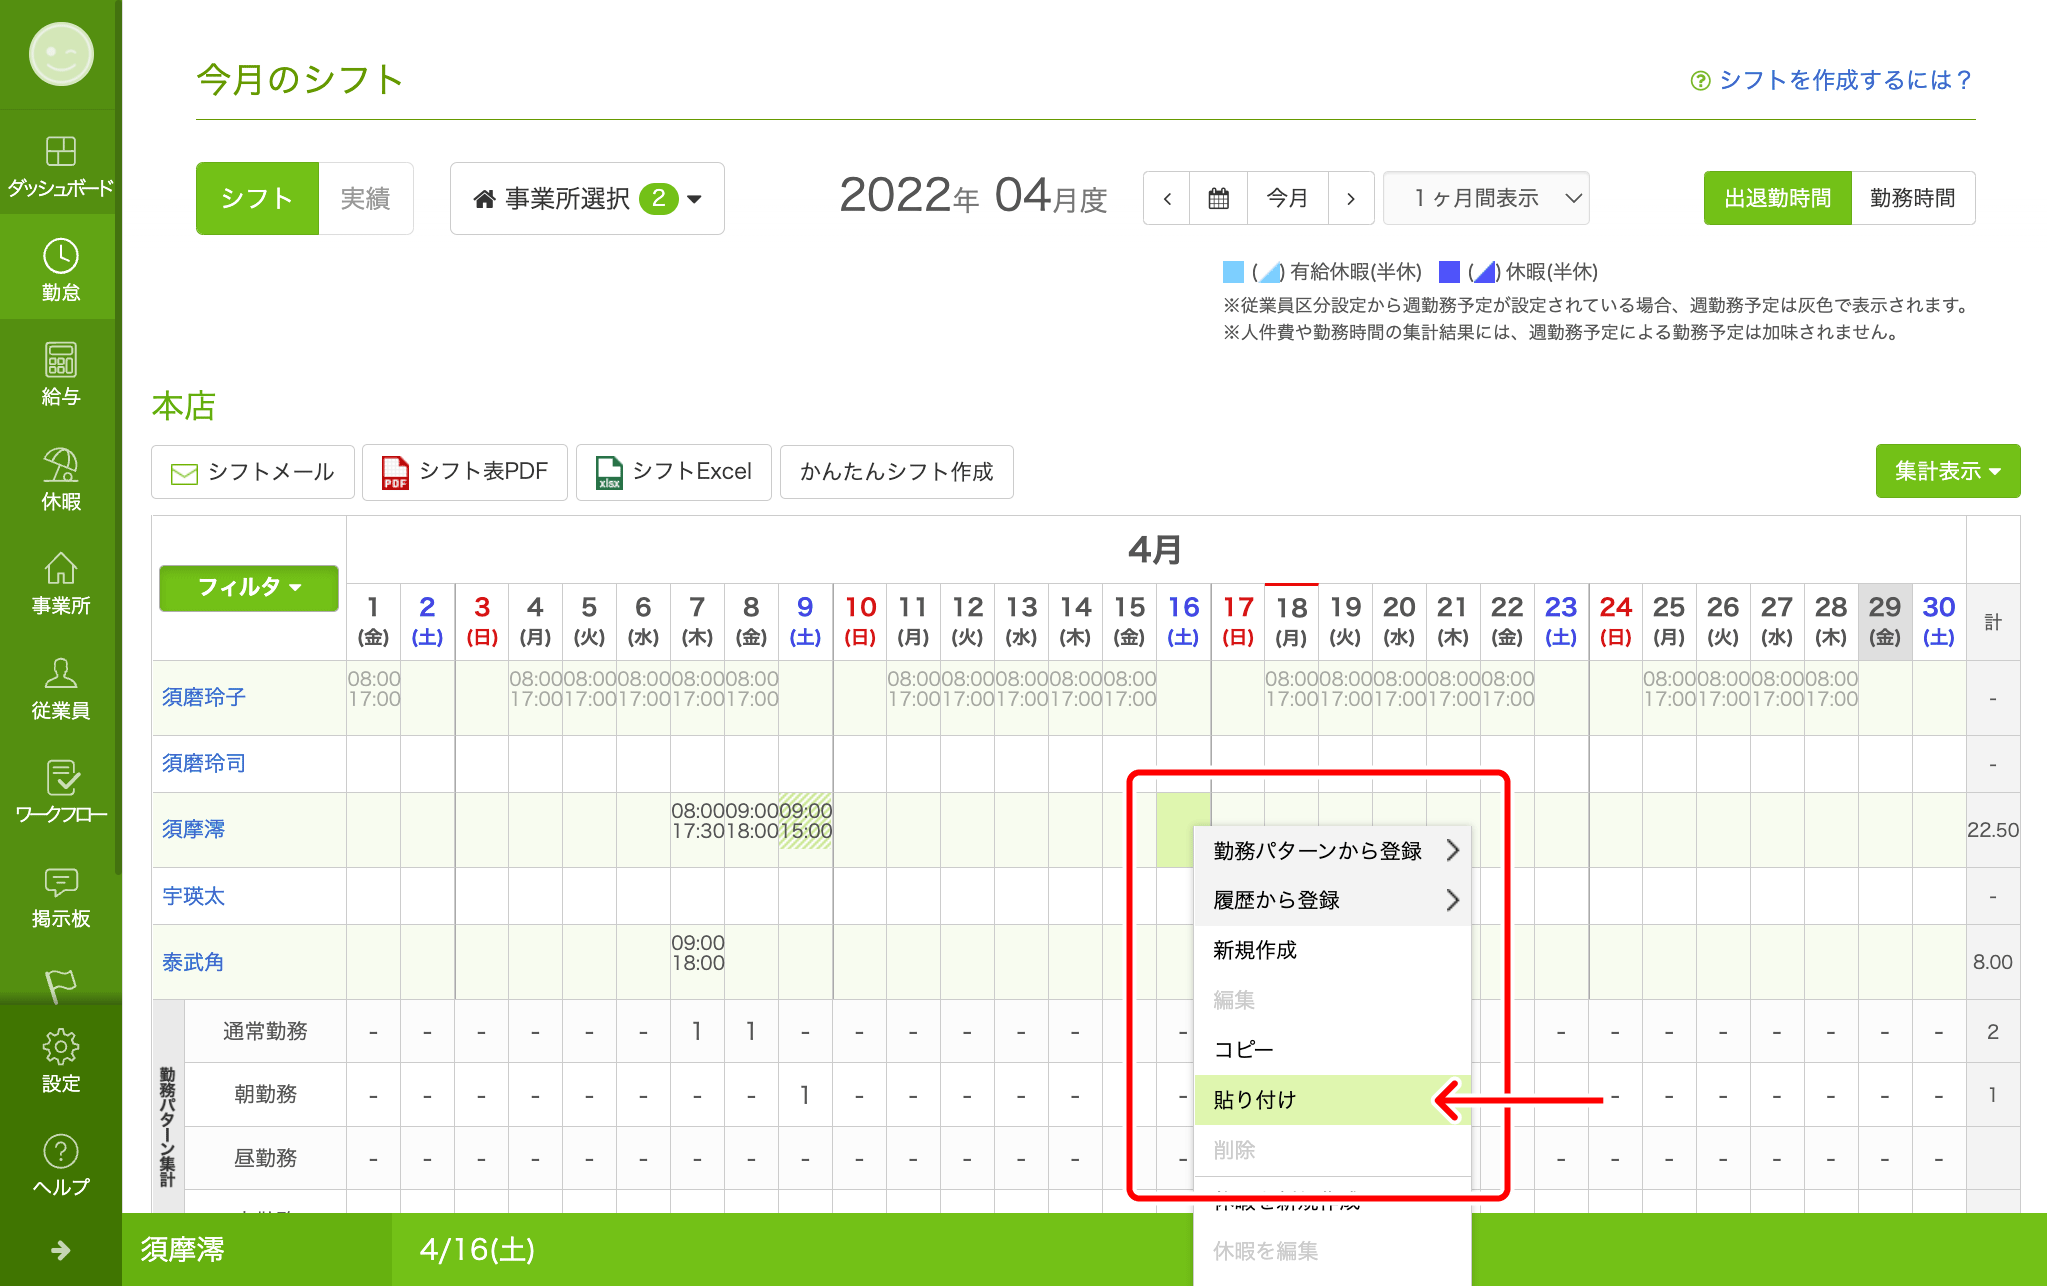Open employee 須摩澪 link

193,829
